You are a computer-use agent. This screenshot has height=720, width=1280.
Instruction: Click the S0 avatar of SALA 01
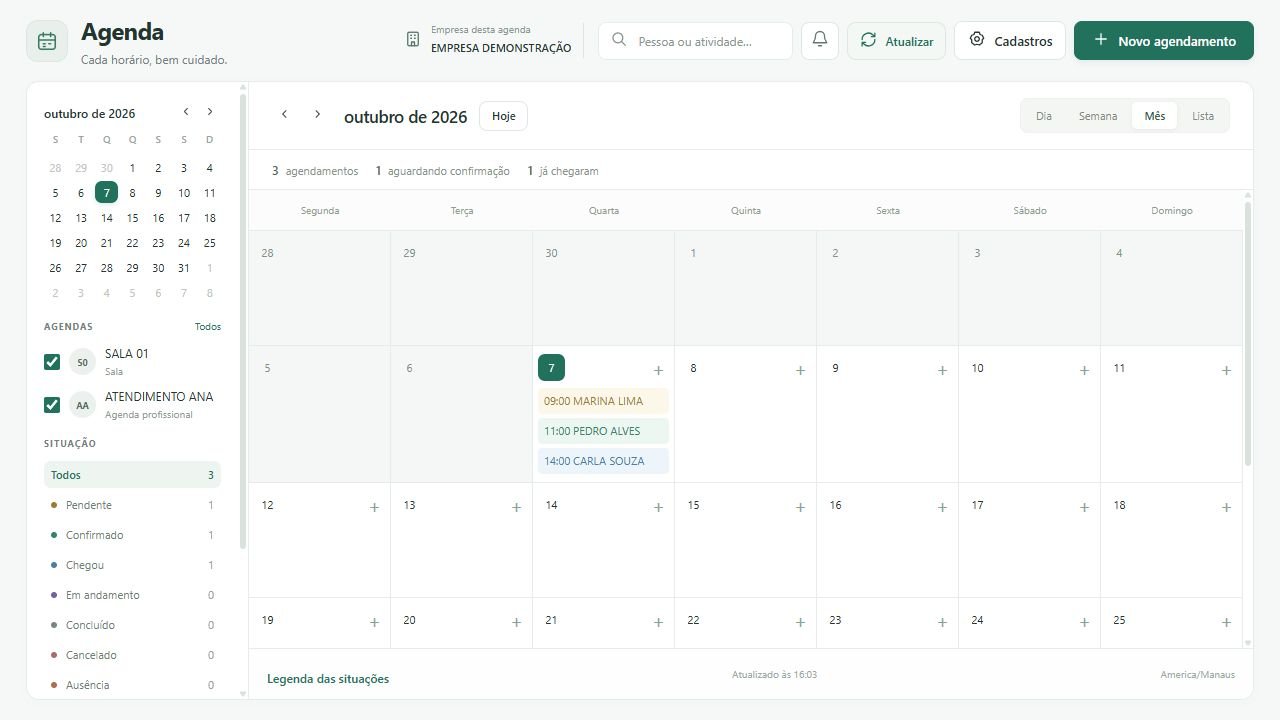(82, 362)
